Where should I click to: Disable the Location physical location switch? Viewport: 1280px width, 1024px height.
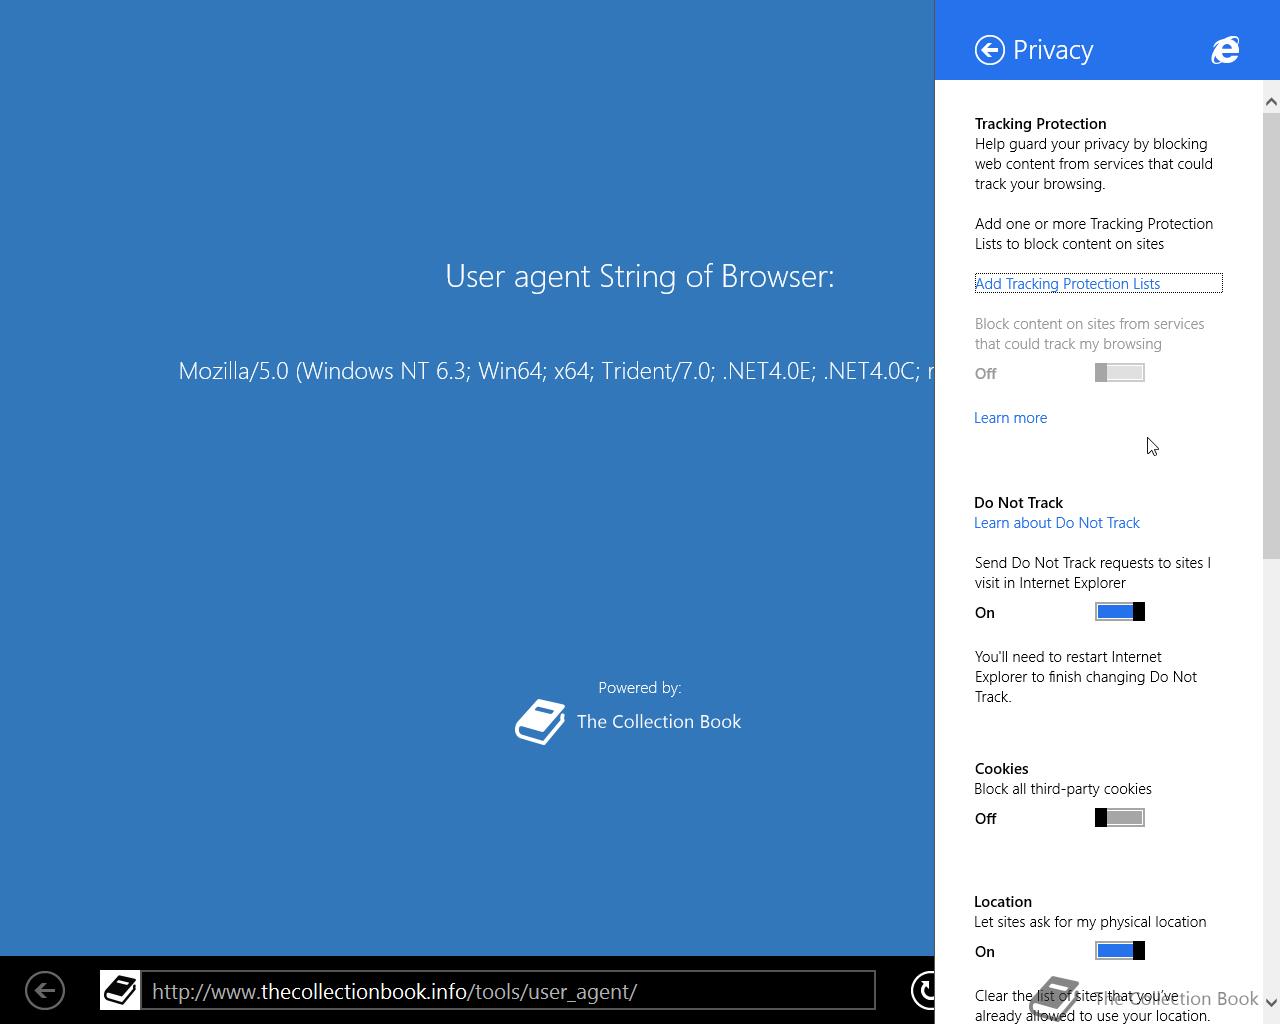(1120, 951)
